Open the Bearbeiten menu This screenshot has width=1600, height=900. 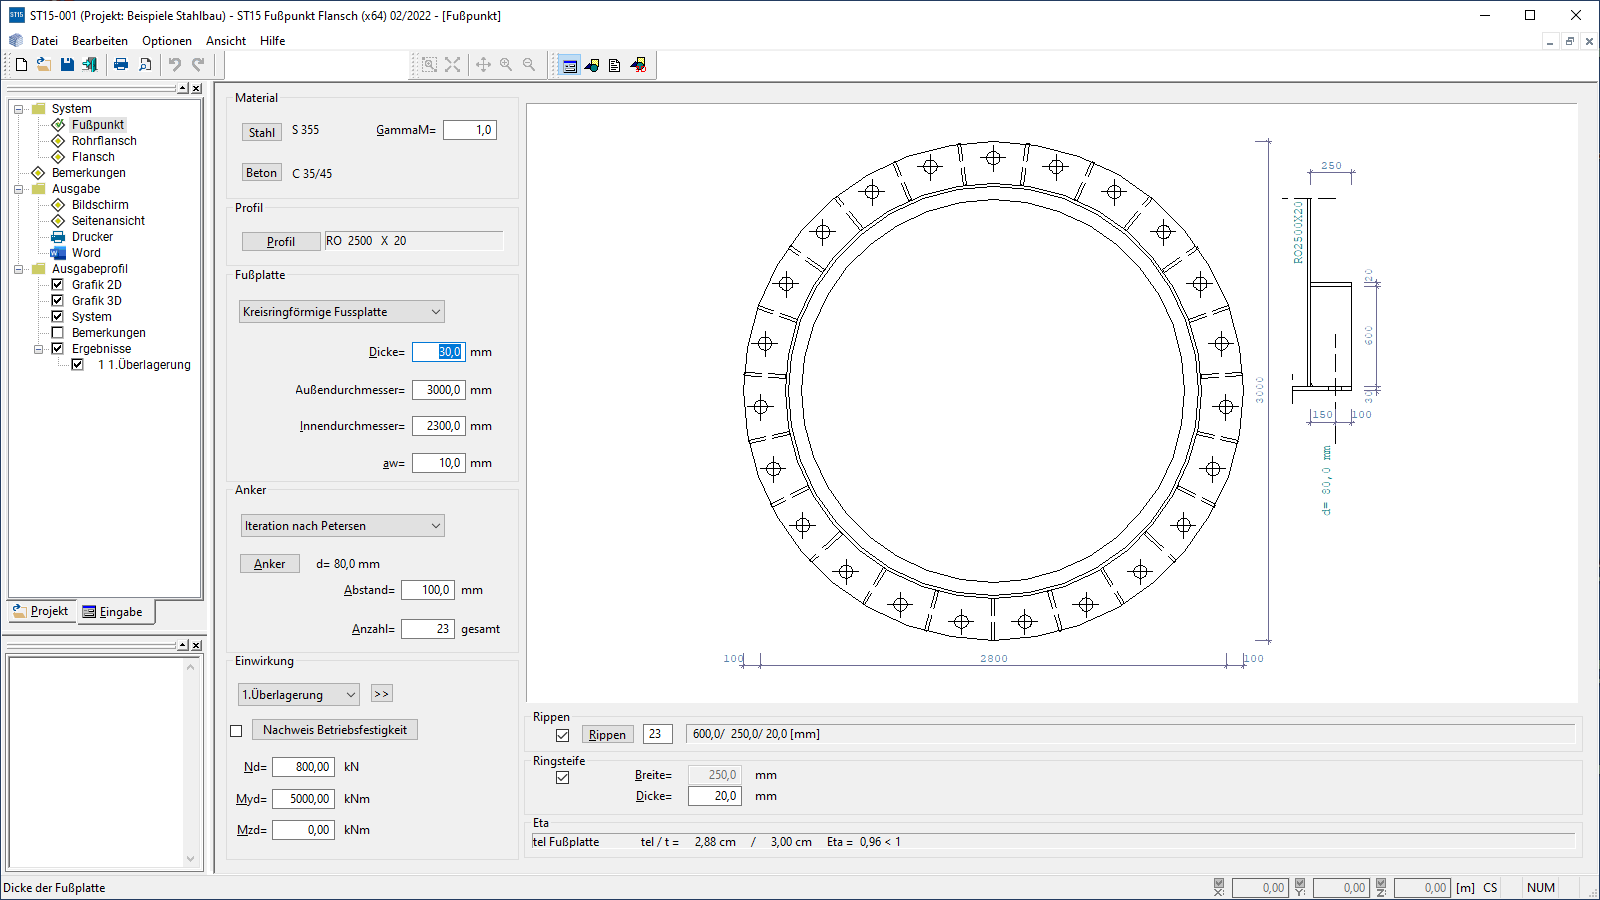coord(100,41)
